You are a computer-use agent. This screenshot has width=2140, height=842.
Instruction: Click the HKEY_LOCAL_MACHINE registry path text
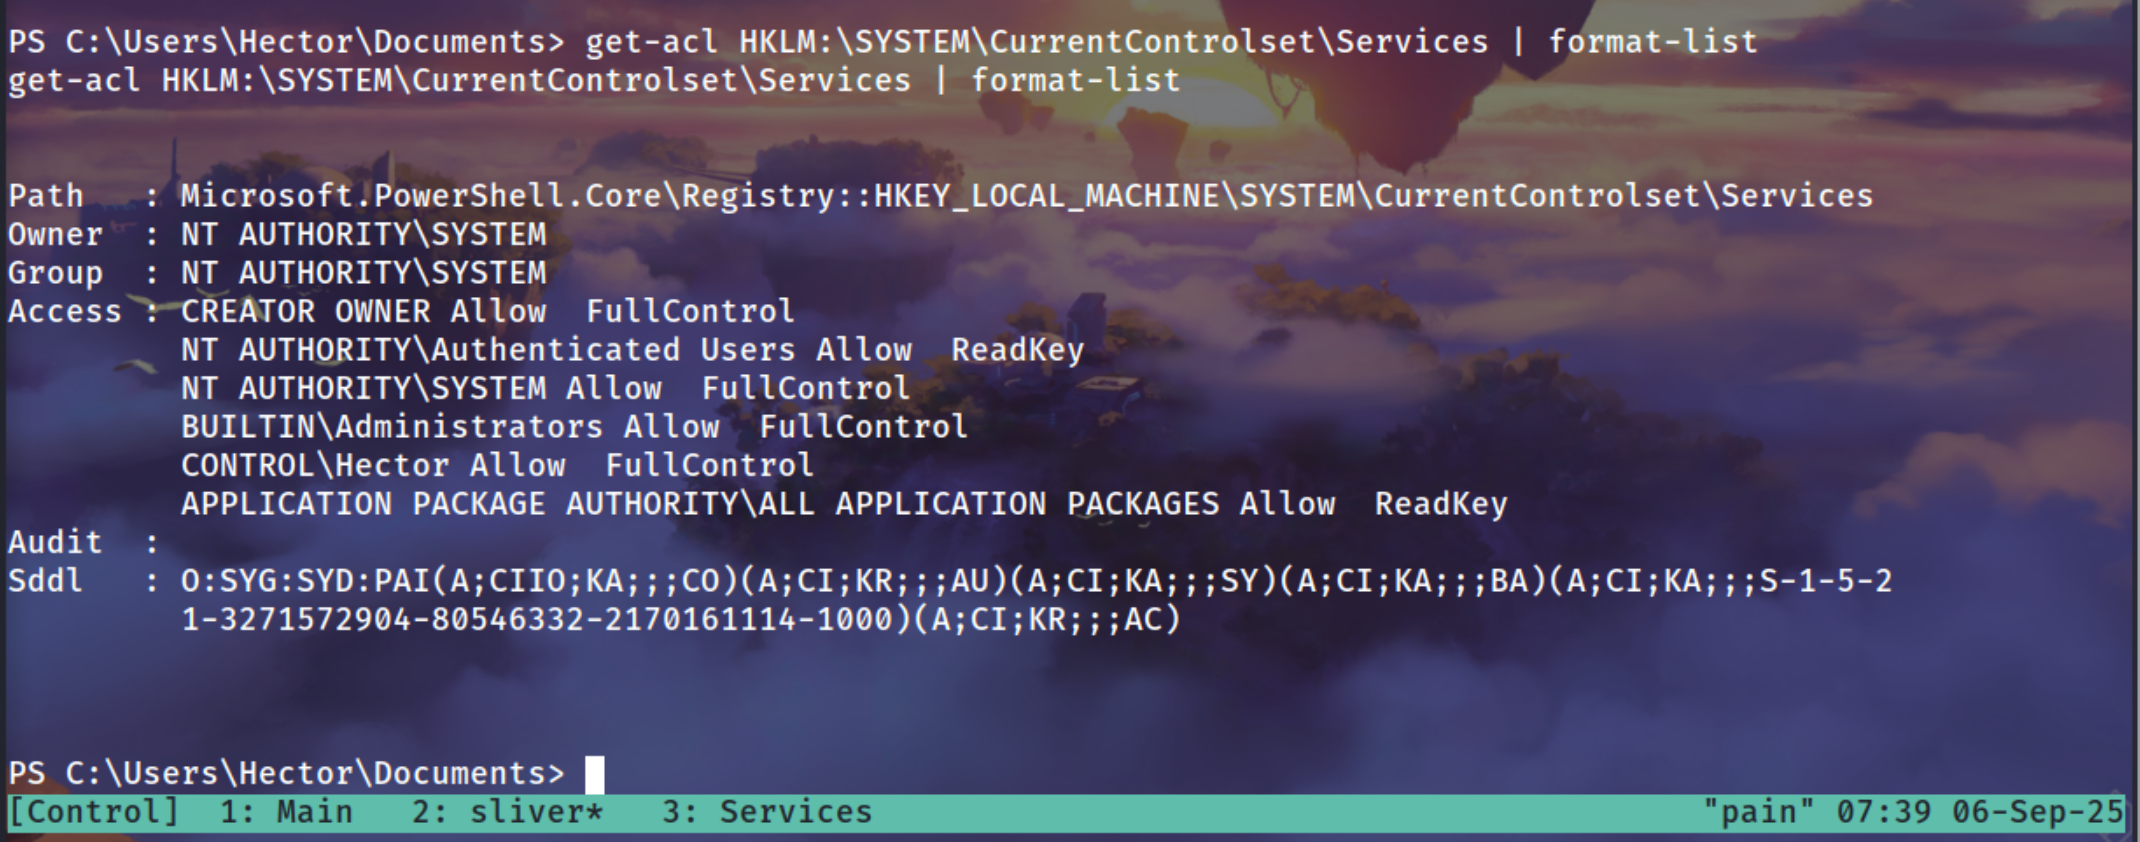pos(1046,195)
